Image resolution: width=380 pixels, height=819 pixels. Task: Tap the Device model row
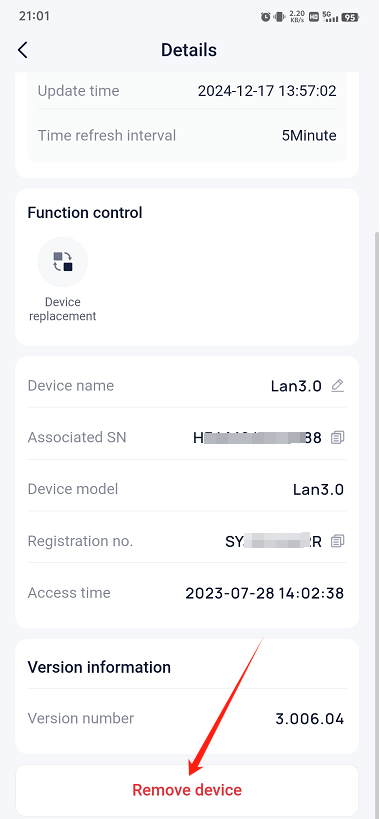(186, 489)
